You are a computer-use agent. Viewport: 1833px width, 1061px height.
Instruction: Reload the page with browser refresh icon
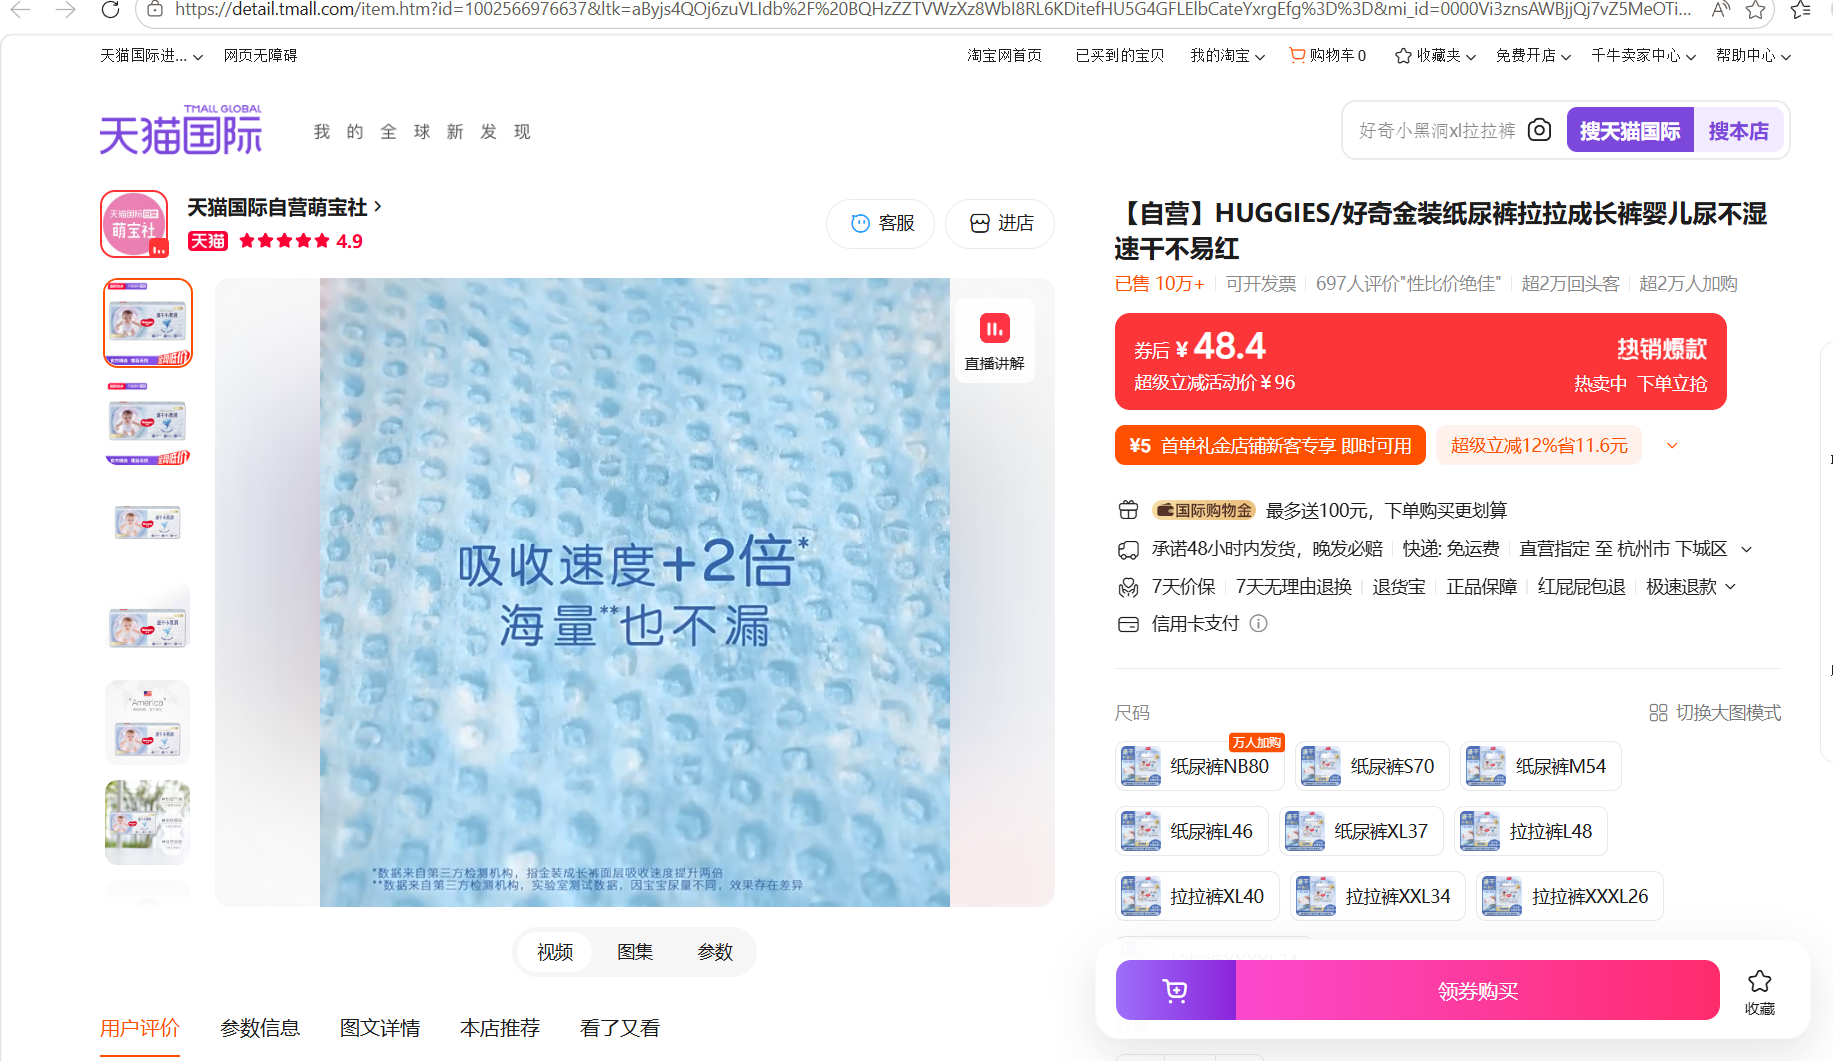pyautogui.click(x=111, y=10)
